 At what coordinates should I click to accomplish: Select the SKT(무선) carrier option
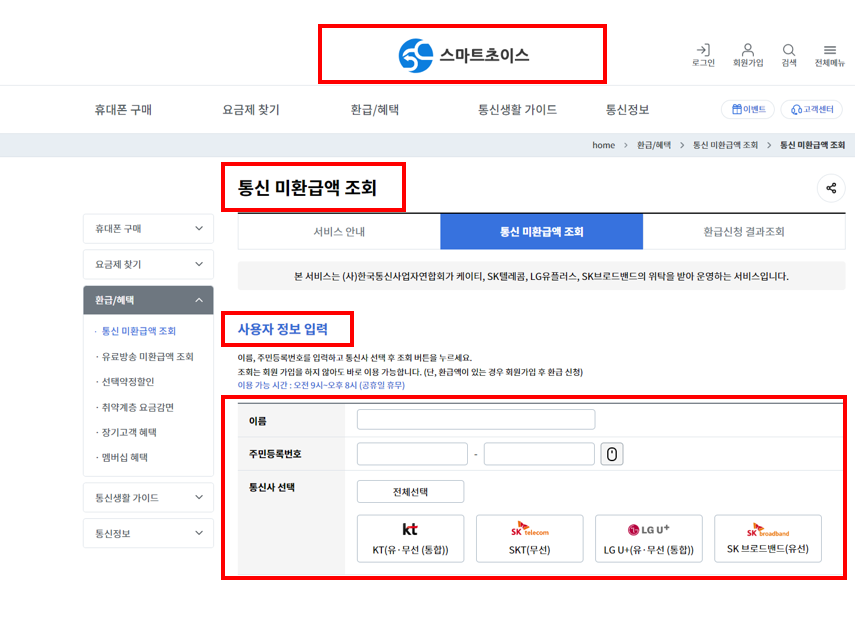[x=529, y=538]
